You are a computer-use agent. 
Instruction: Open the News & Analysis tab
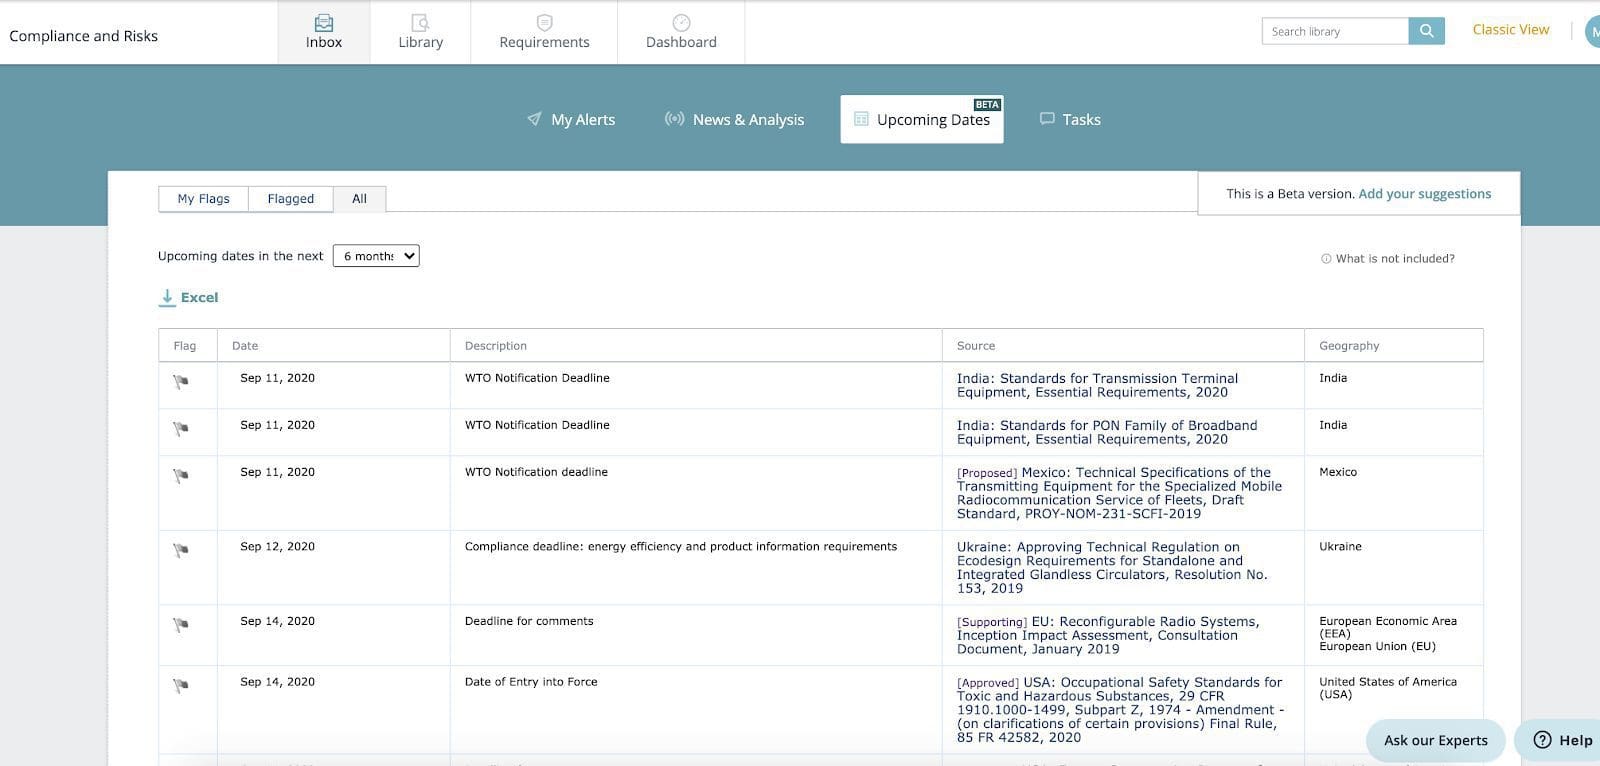[734, 119]
